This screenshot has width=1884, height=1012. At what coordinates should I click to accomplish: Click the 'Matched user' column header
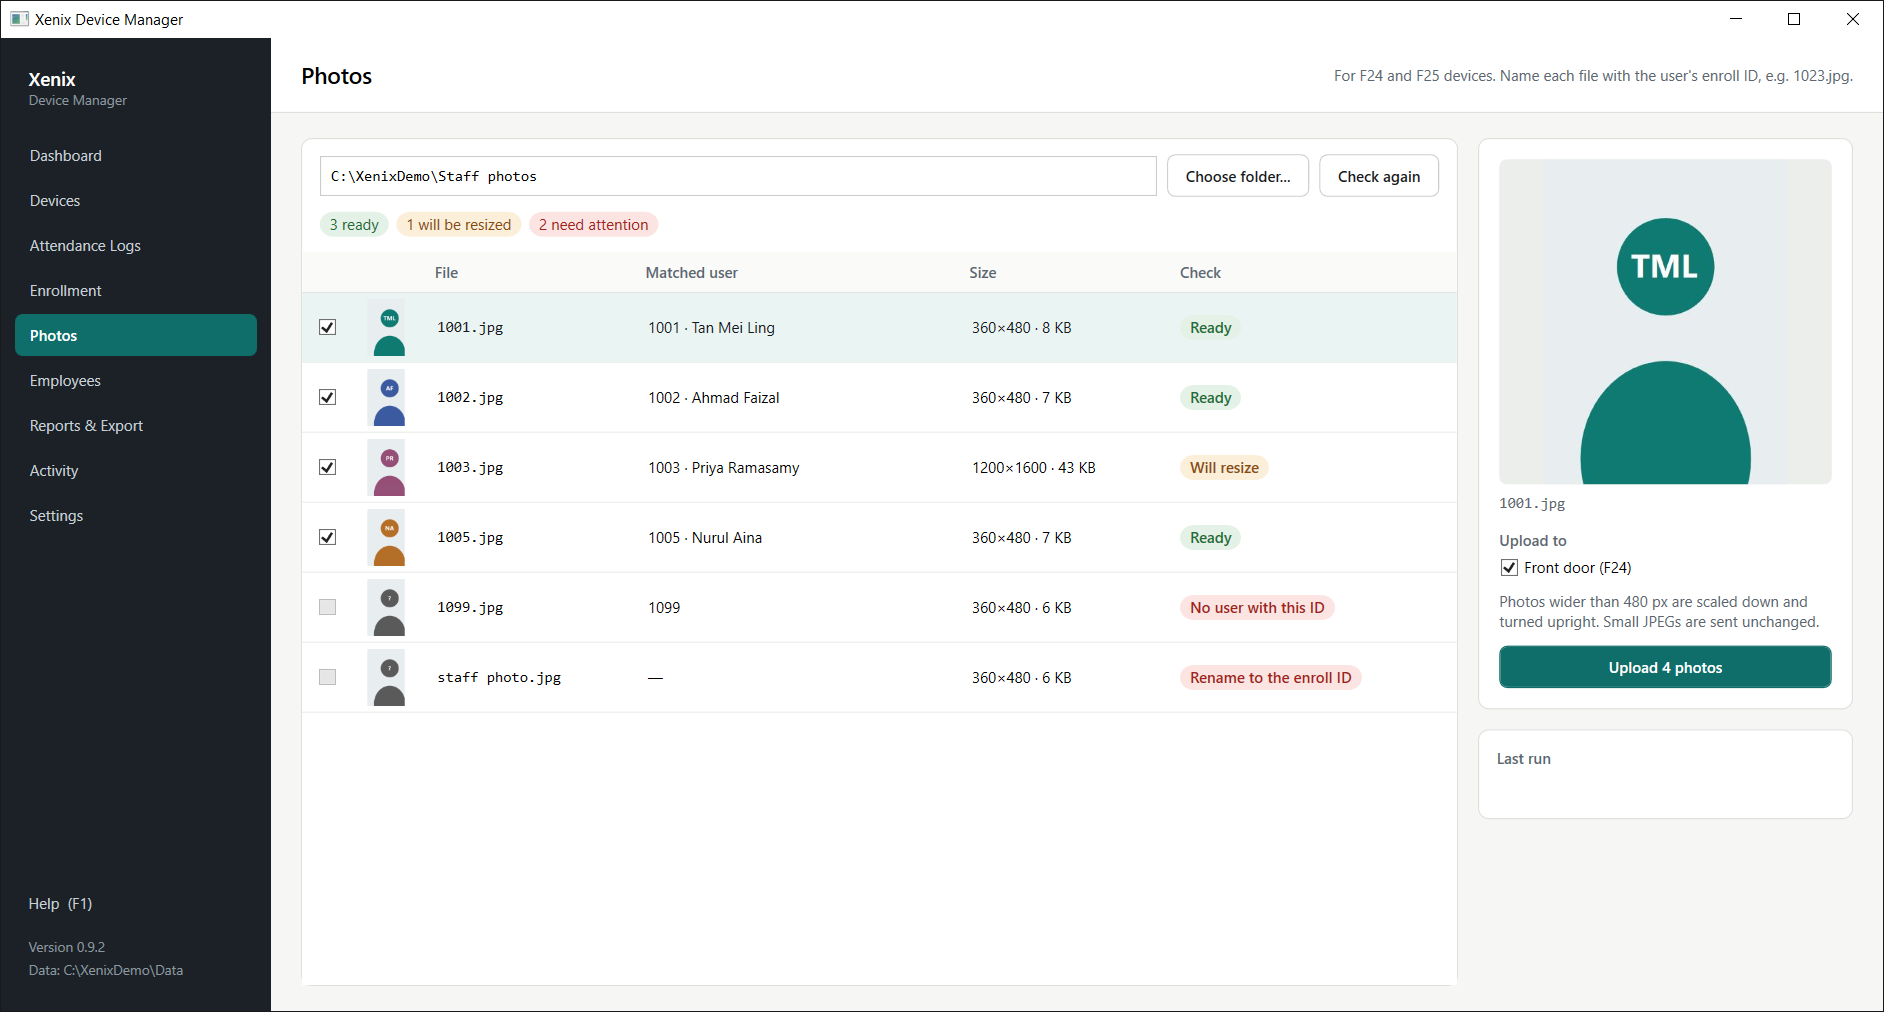pyautogui.click(x=692, y=273)
